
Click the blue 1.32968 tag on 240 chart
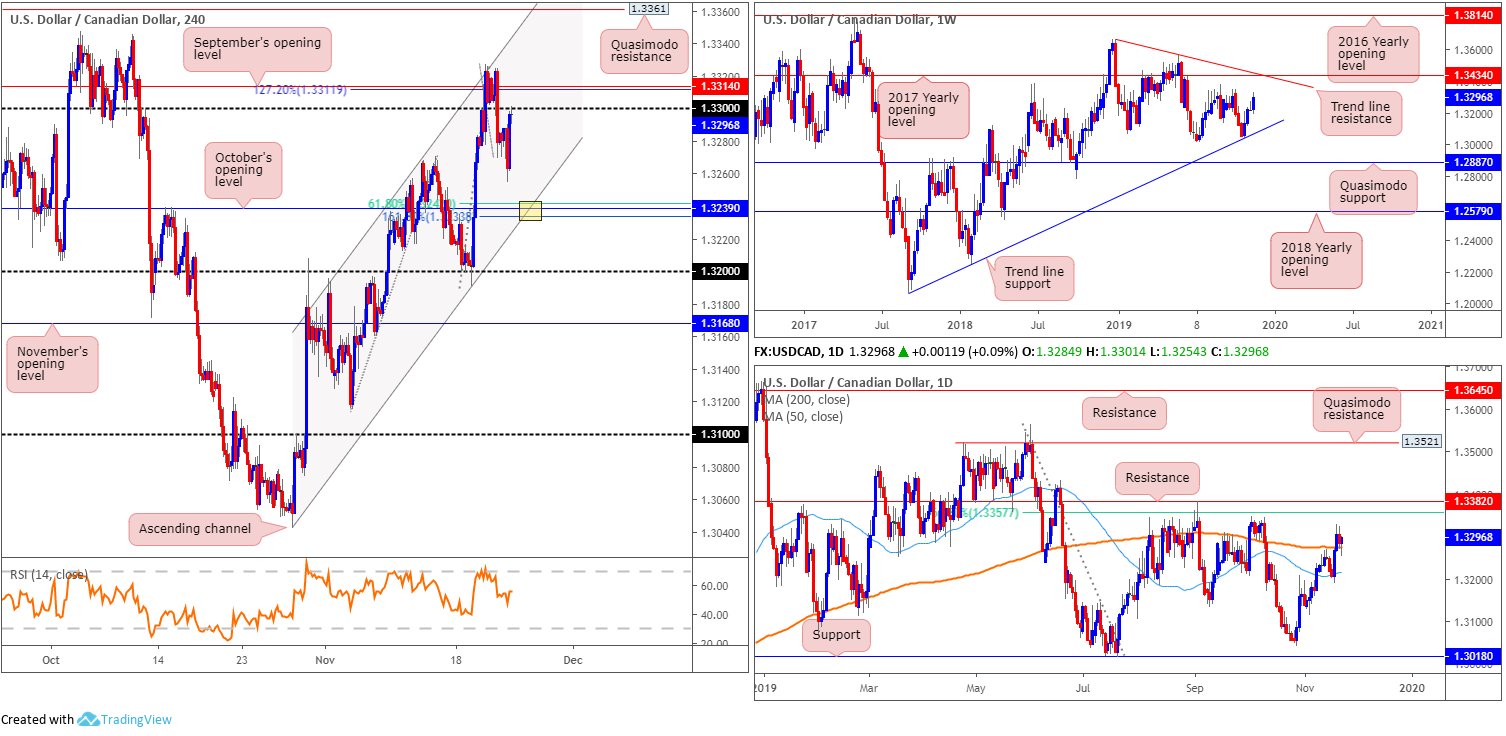(x=718, y=125)
